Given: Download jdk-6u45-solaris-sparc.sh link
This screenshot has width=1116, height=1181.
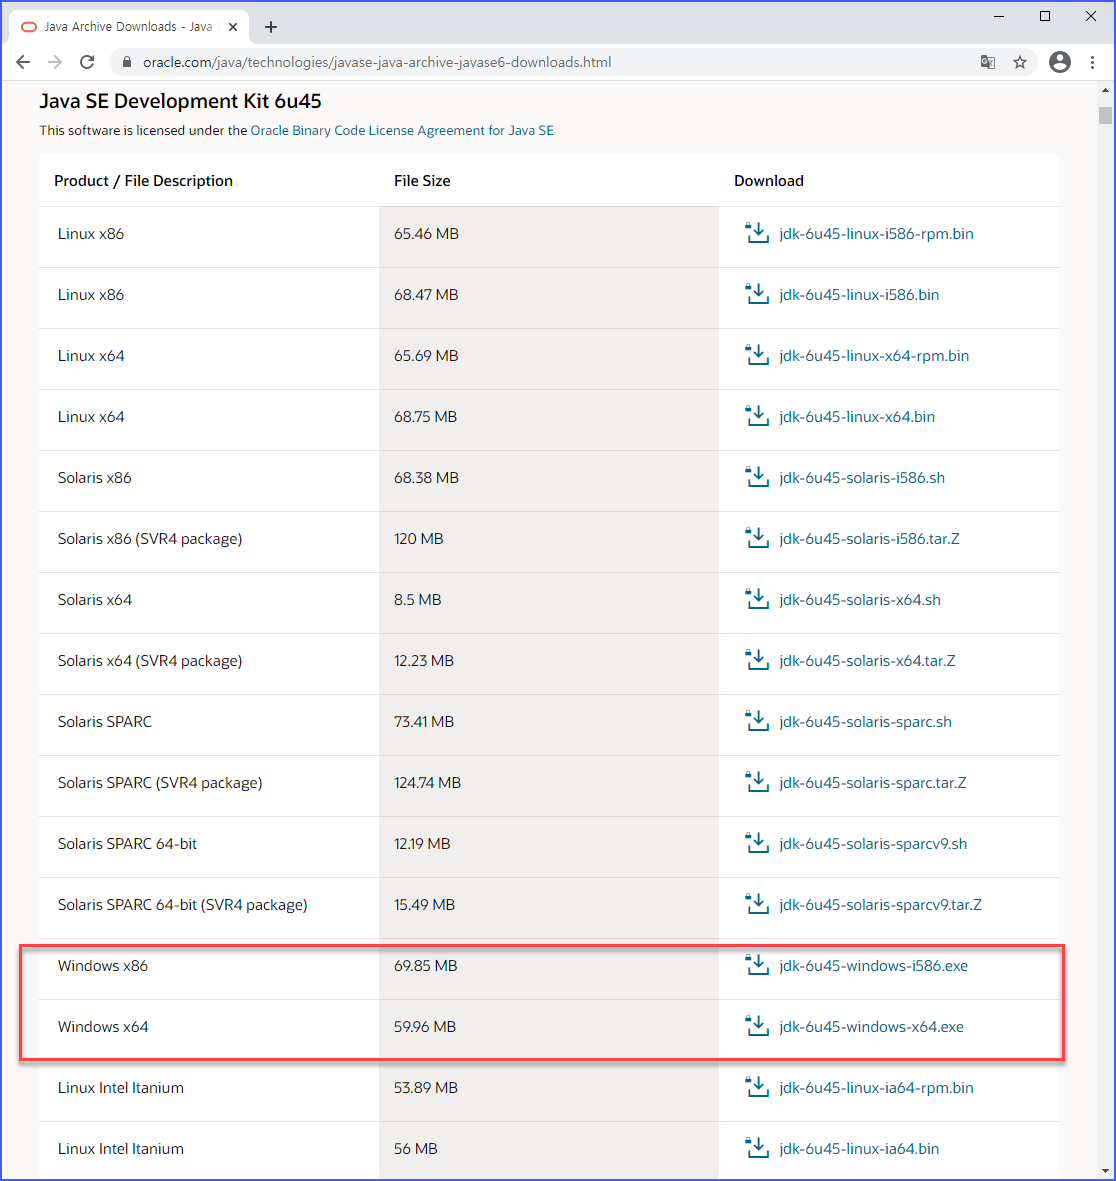Looking at the screenshot, I should click(865, 722).
